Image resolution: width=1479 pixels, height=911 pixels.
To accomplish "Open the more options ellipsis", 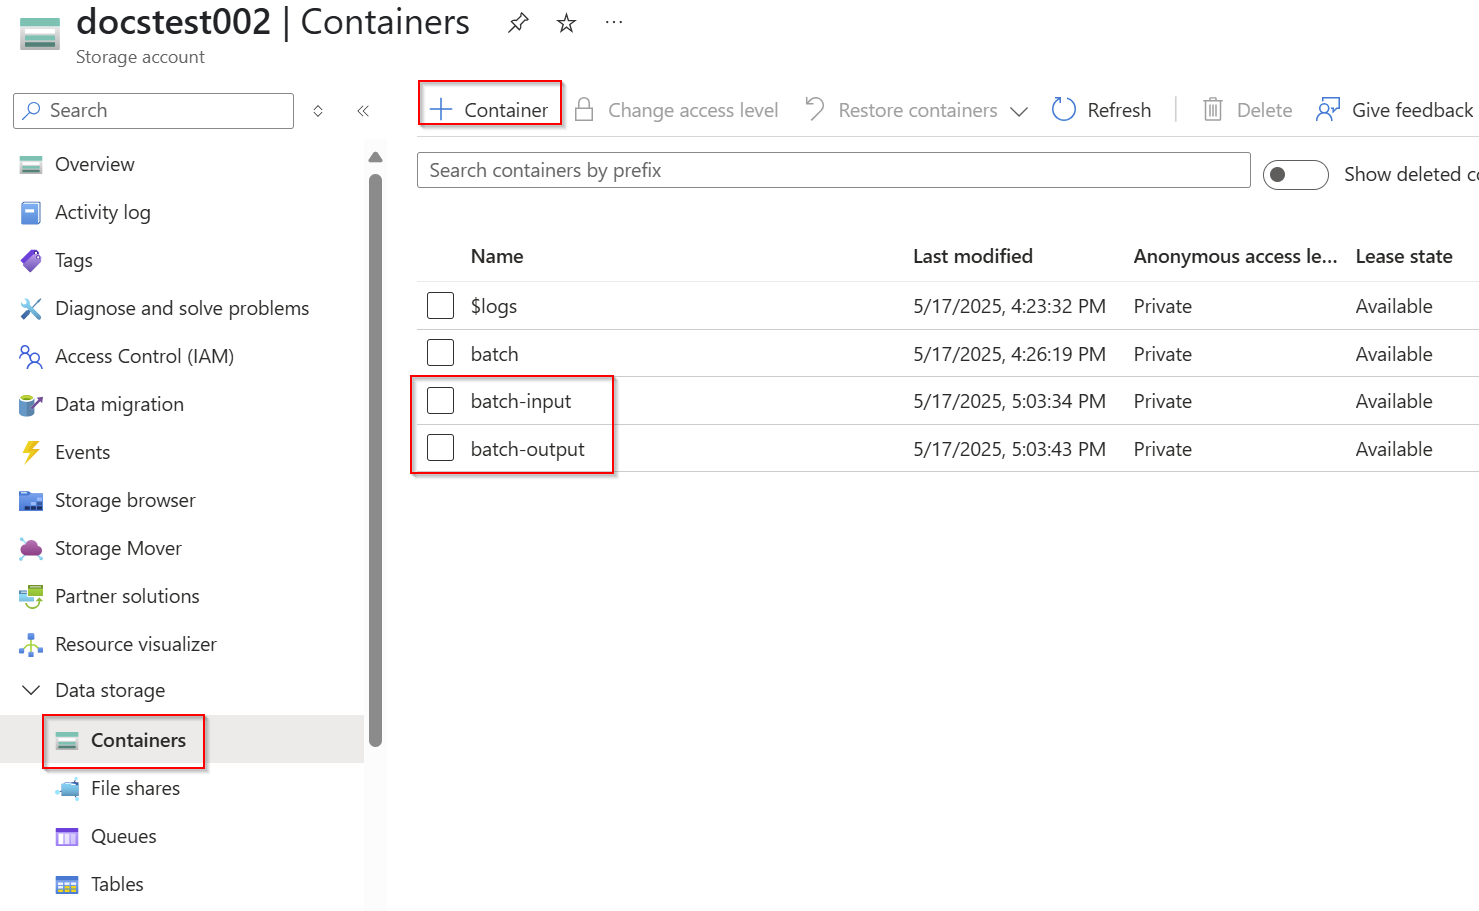I will (x=614, y=22).
